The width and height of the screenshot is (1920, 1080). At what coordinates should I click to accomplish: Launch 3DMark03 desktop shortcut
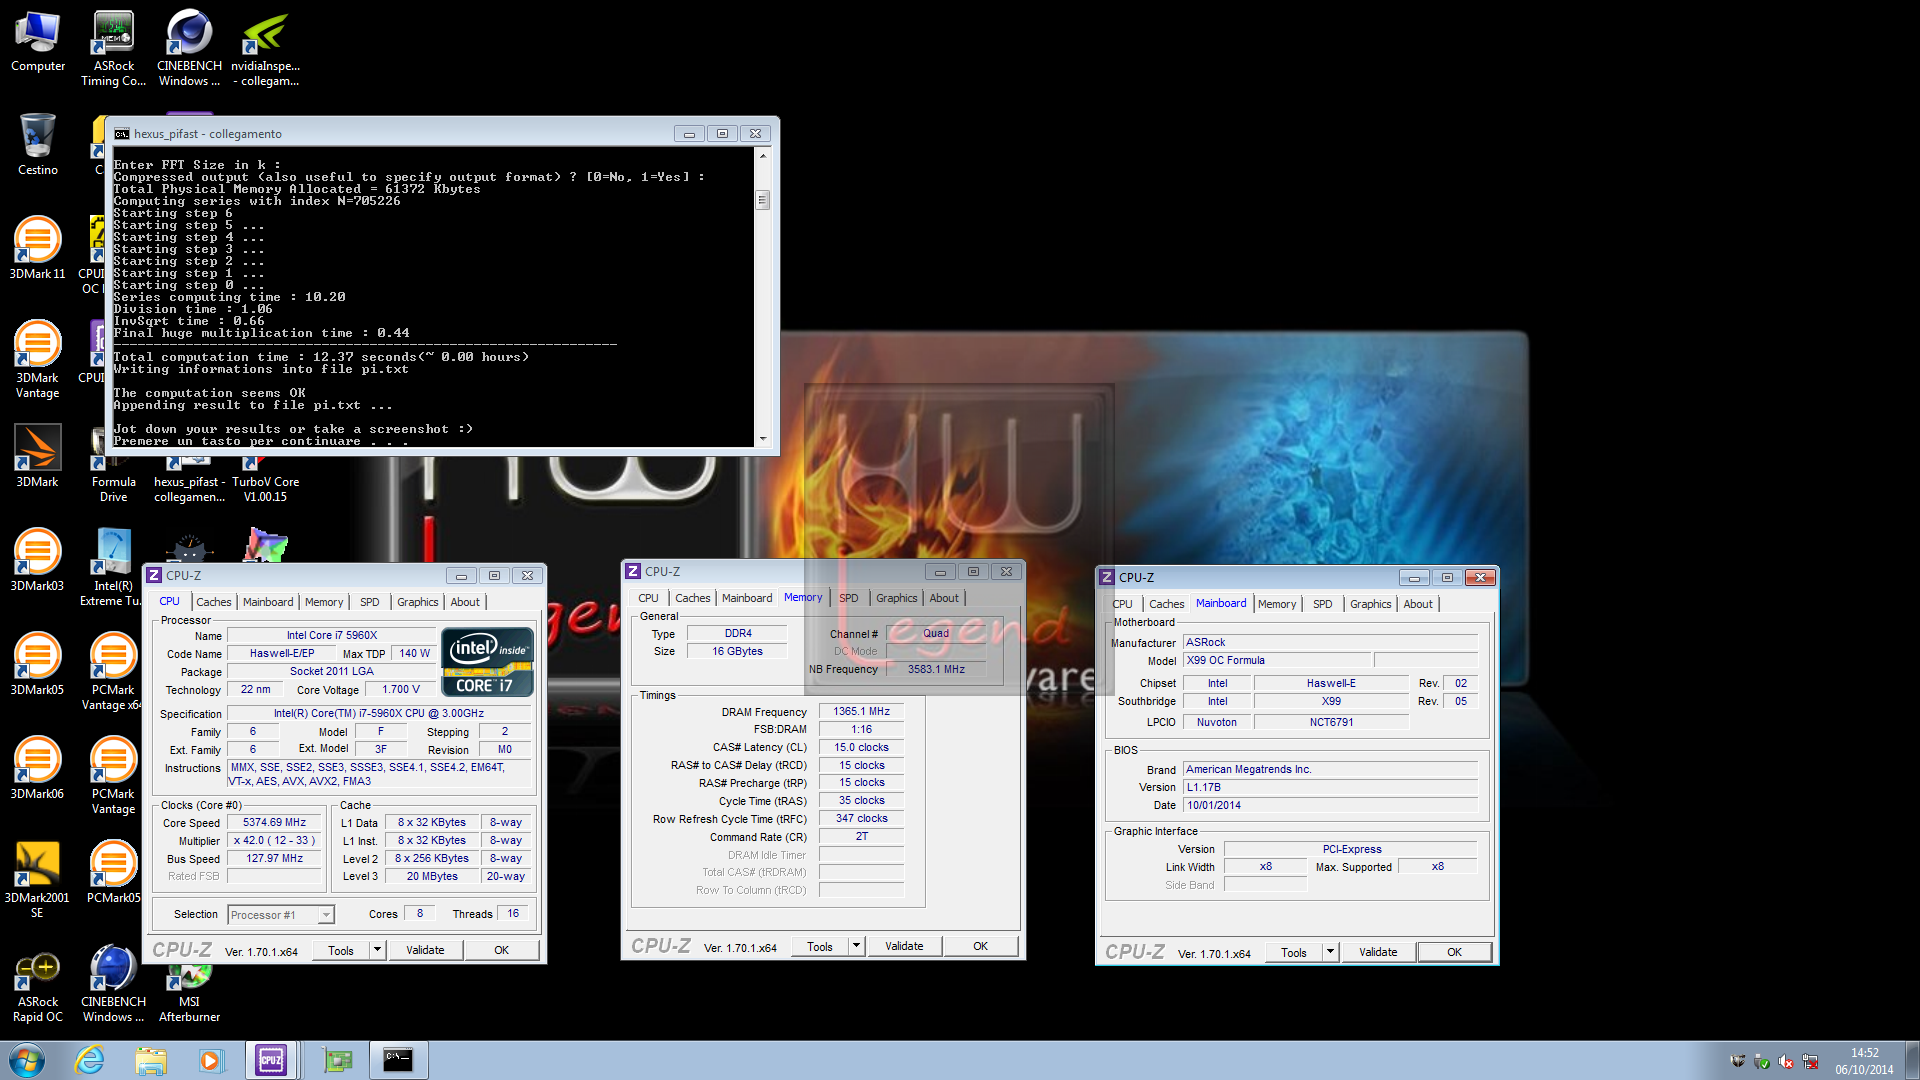(38, 560)
